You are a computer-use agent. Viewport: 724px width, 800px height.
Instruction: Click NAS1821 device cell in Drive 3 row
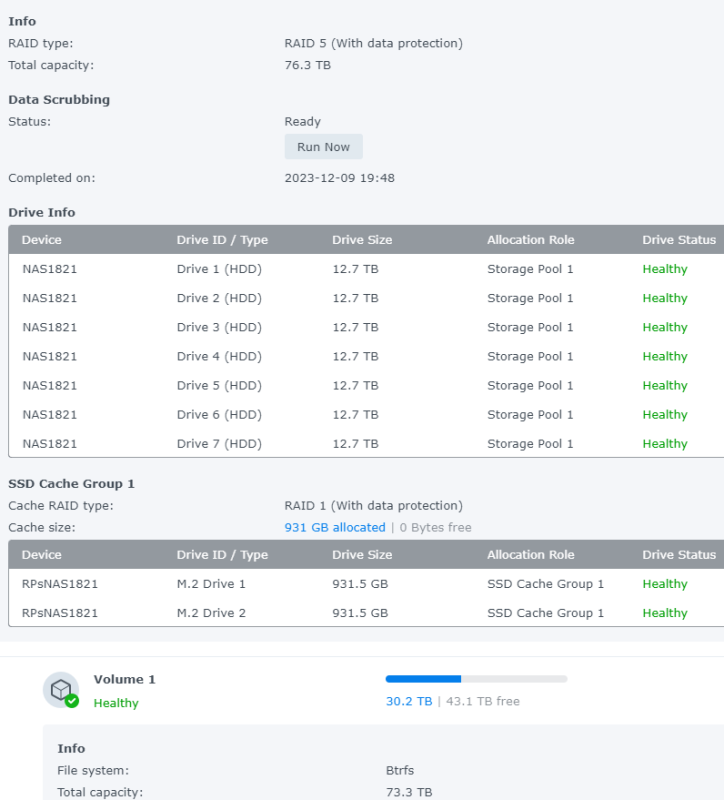click(x=49, y=327)
